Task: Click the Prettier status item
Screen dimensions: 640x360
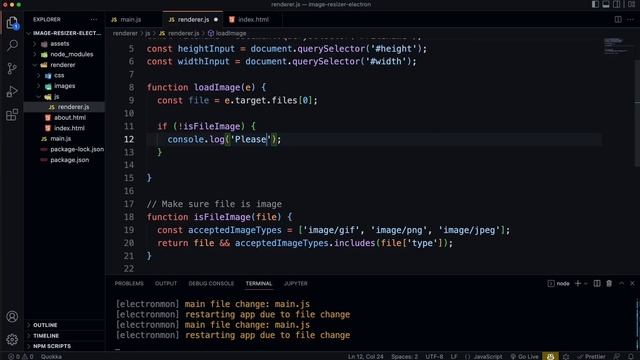Action: click(591, 356)
